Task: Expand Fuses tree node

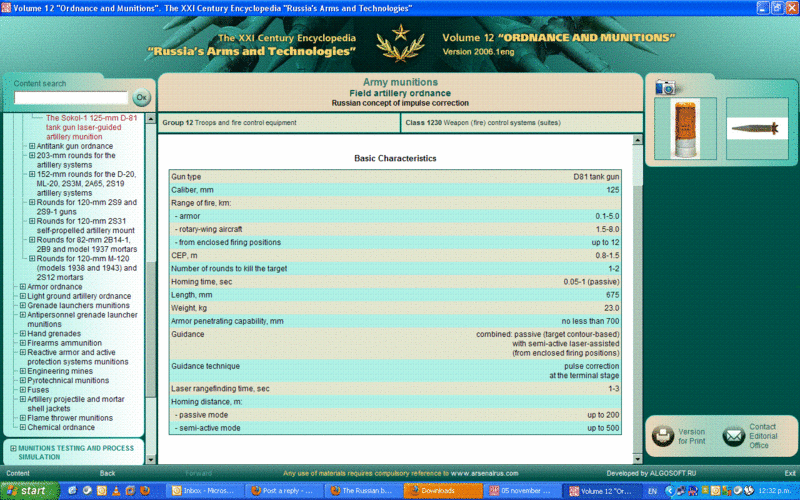Action: tap(22, 390)
